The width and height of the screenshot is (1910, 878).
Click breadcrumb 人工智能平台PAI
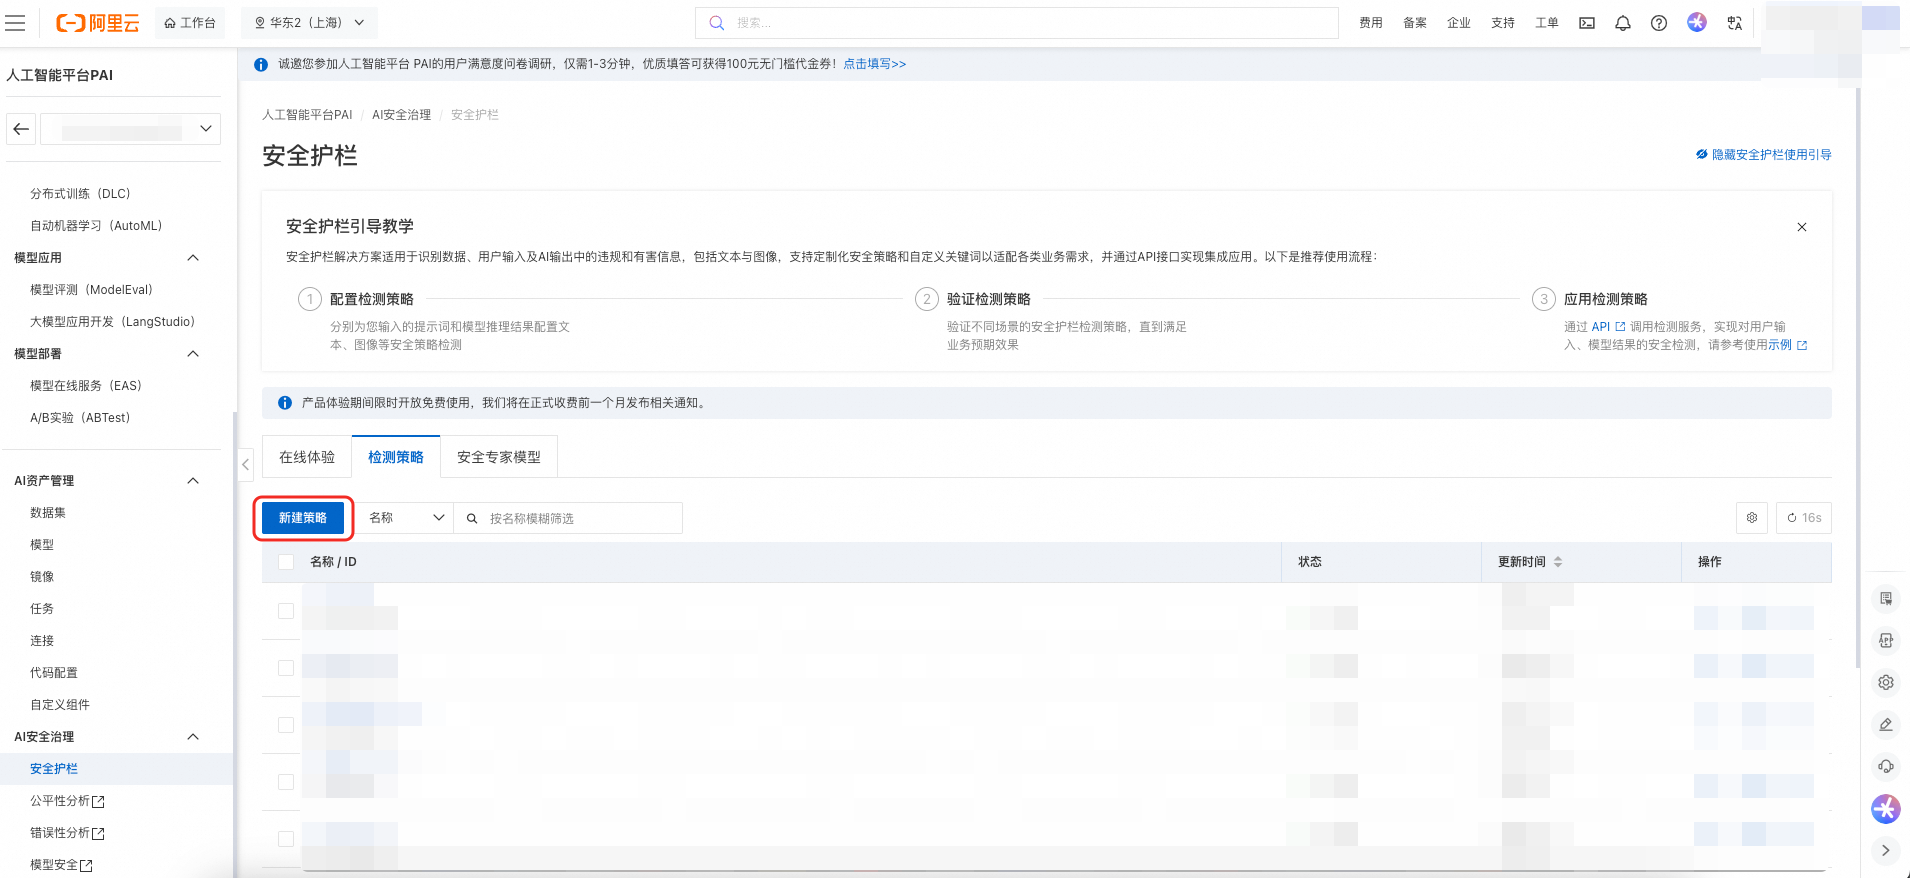(307, 115)
